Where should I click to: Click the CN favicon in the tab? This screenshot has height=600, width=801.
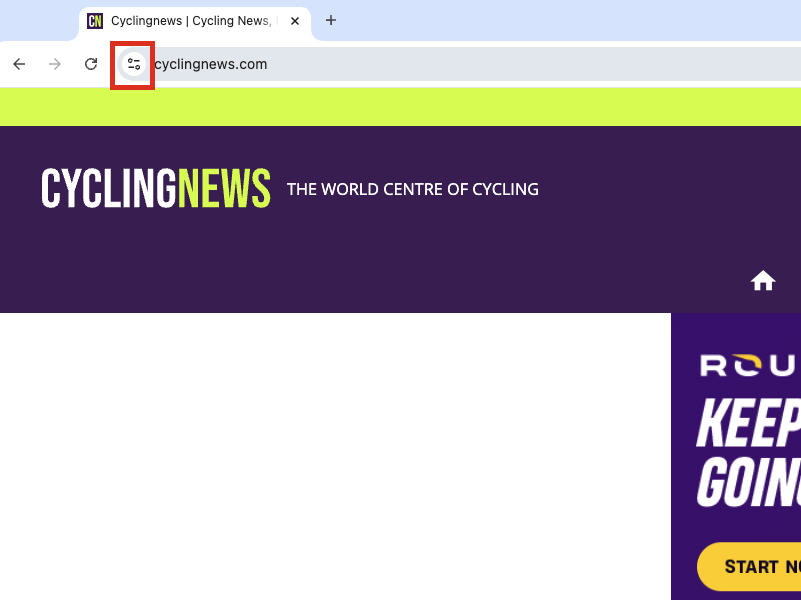click(x=95, y=21)
